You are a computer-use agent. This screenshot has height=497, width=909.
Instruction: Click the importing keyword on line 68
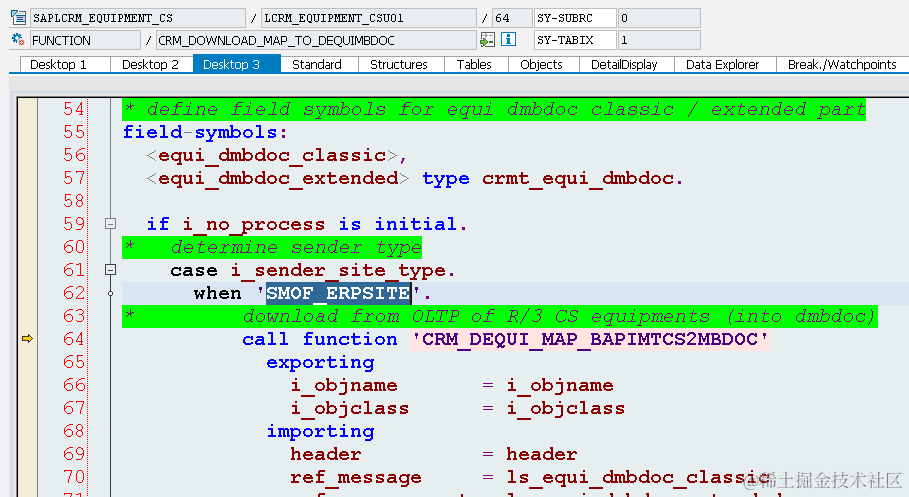(x=320, y=431)
